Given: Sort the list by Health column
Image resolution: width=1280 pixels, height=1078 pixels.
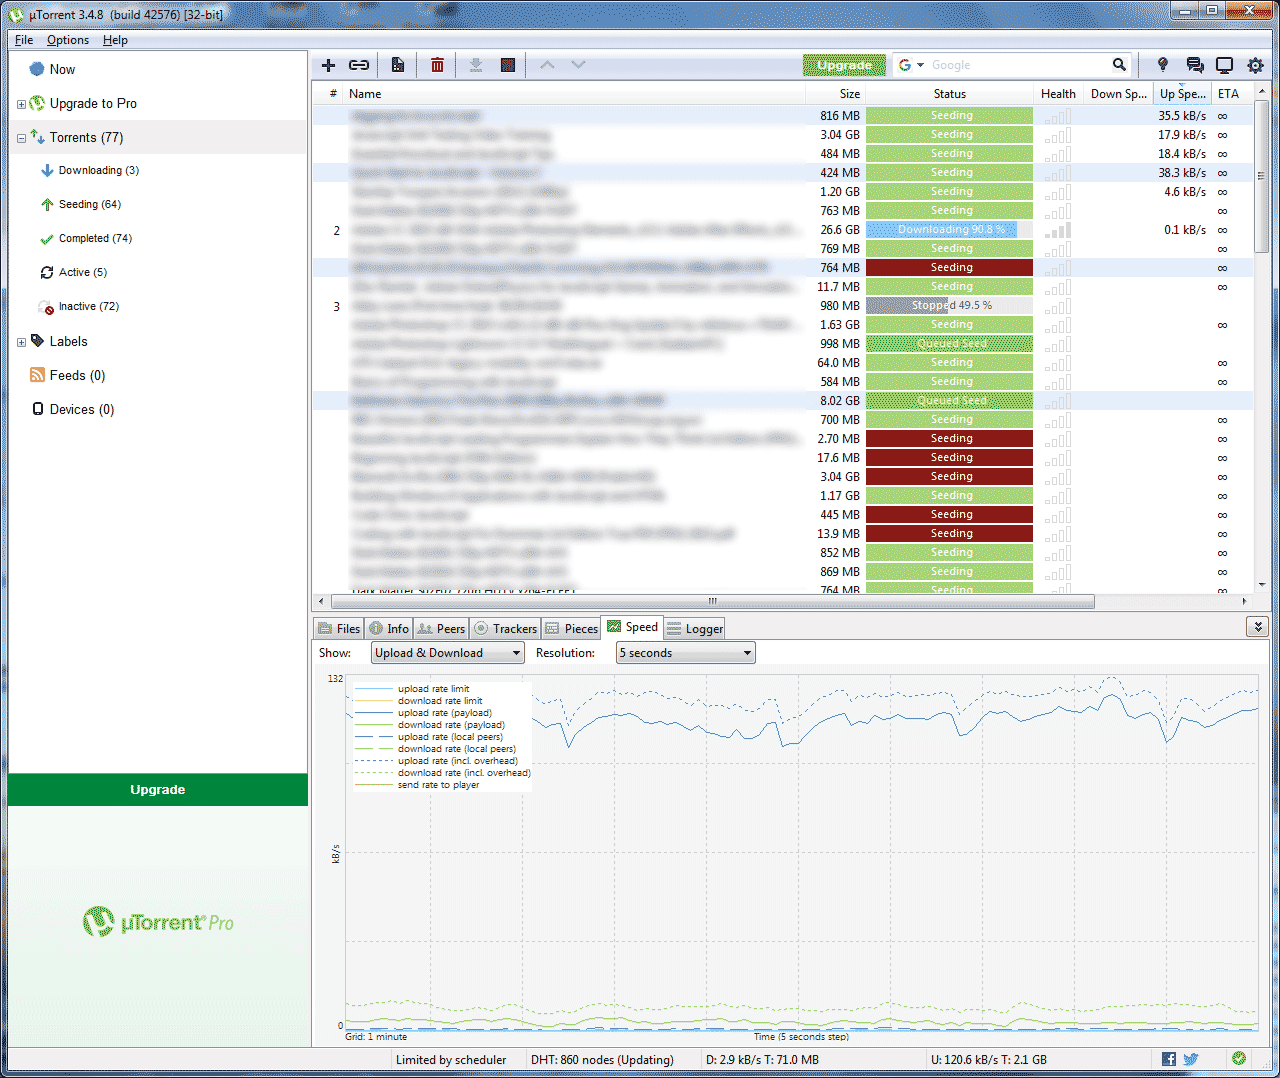Looking at the screenshot, I should click(1058, 93).
